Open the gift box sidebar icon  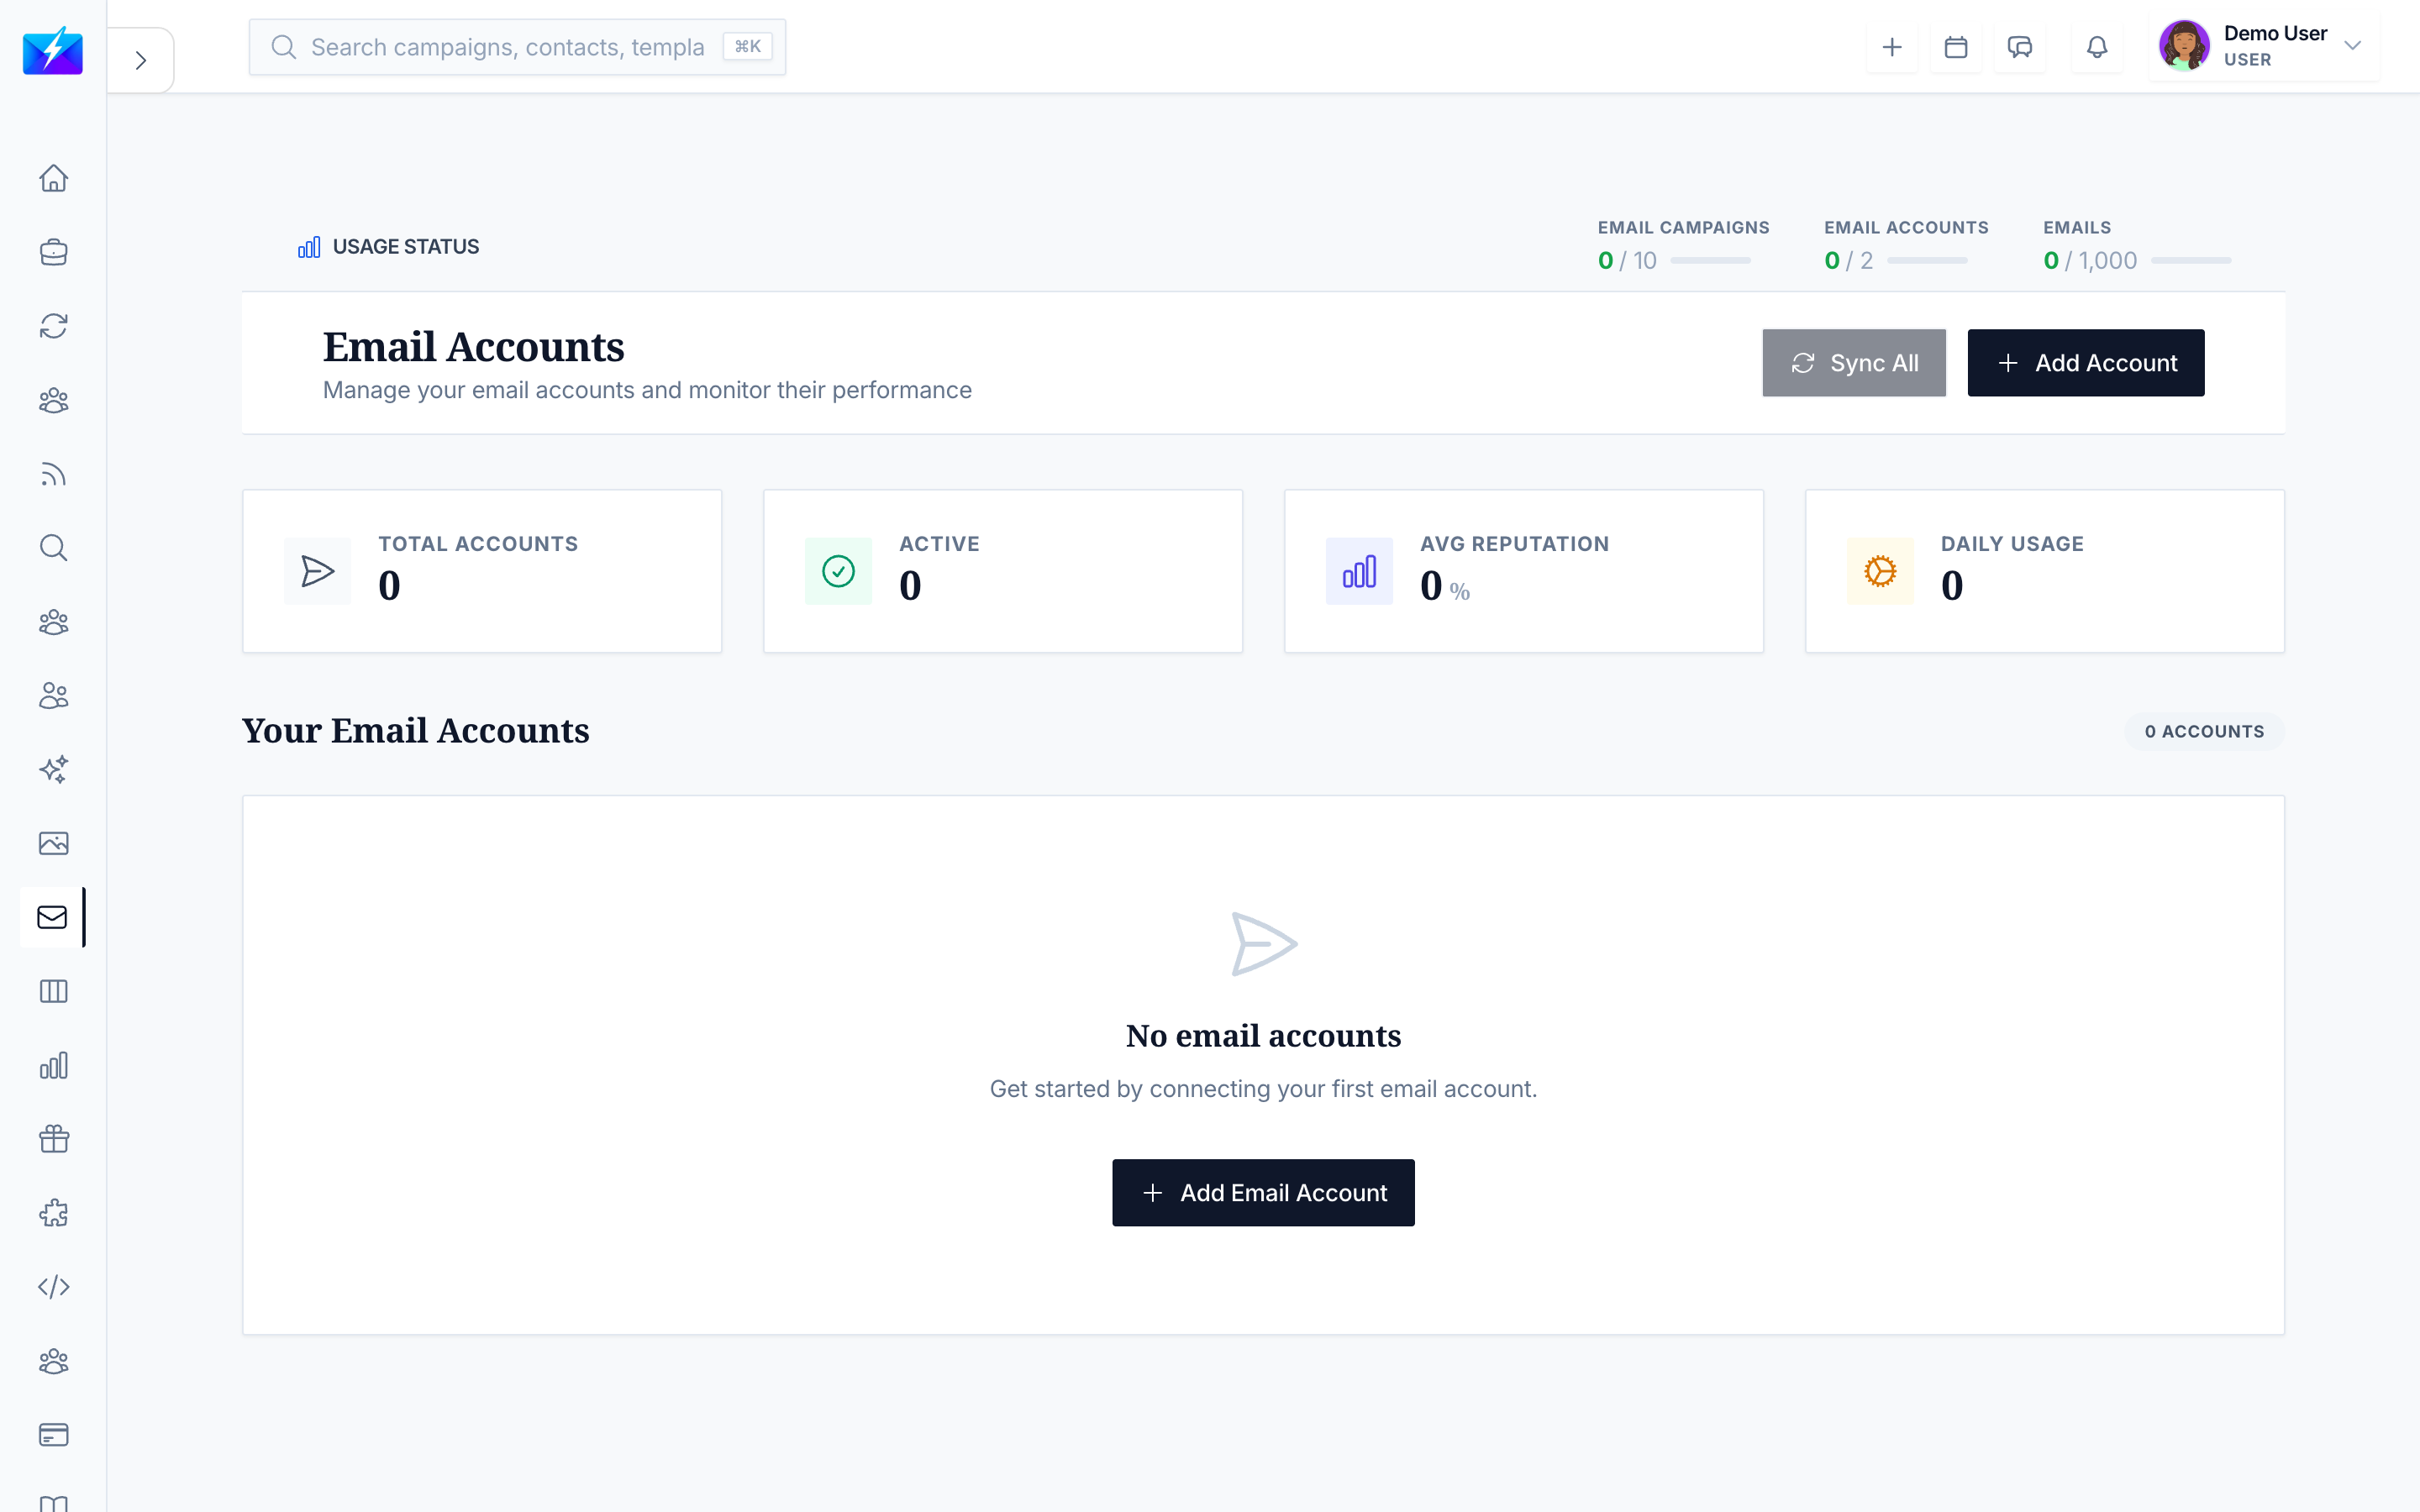pyautogui.click(x=53, y=1140)
